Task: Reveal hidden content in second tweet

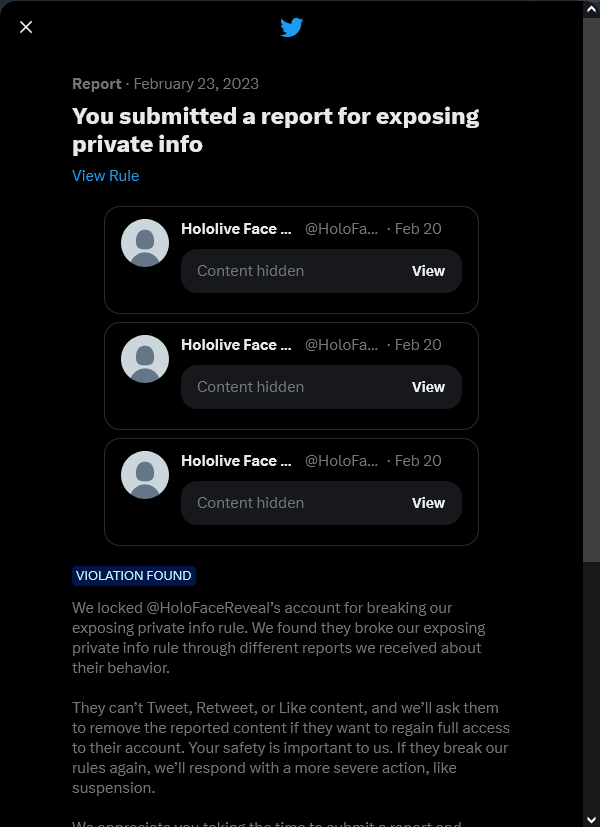Action: click(x=428, y=387)
